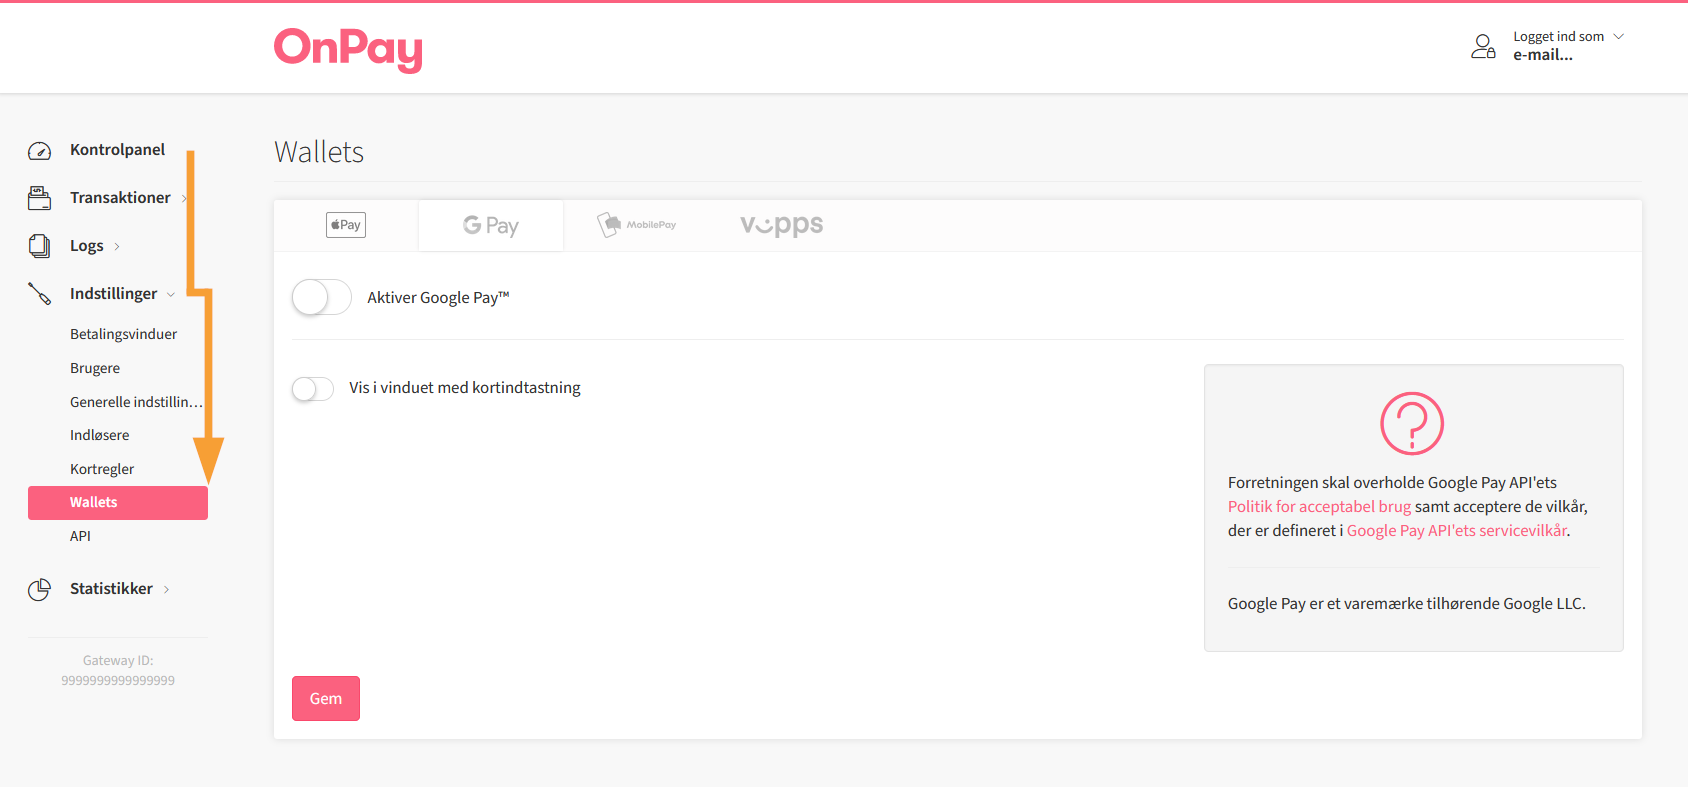
Task: Open Betalingsvinduer settings
Action: pyautogui.click(x=123, y=334)
